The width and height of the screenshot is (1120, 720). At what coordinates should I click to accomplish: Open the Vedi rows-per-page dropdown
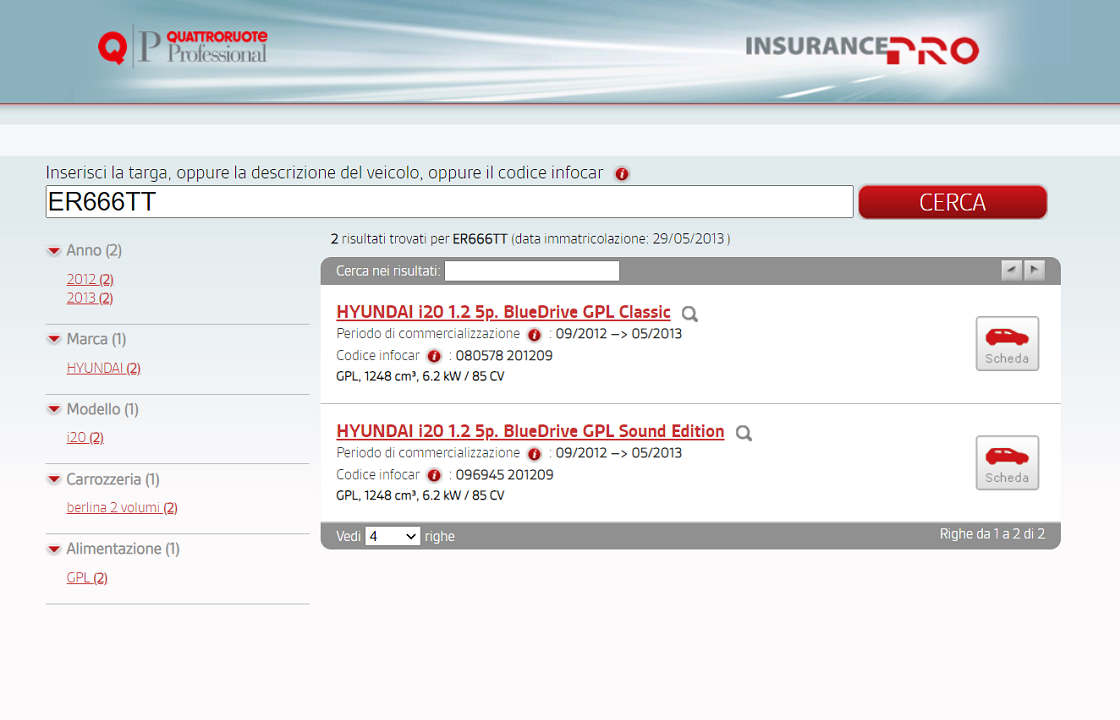coord(392,536)
